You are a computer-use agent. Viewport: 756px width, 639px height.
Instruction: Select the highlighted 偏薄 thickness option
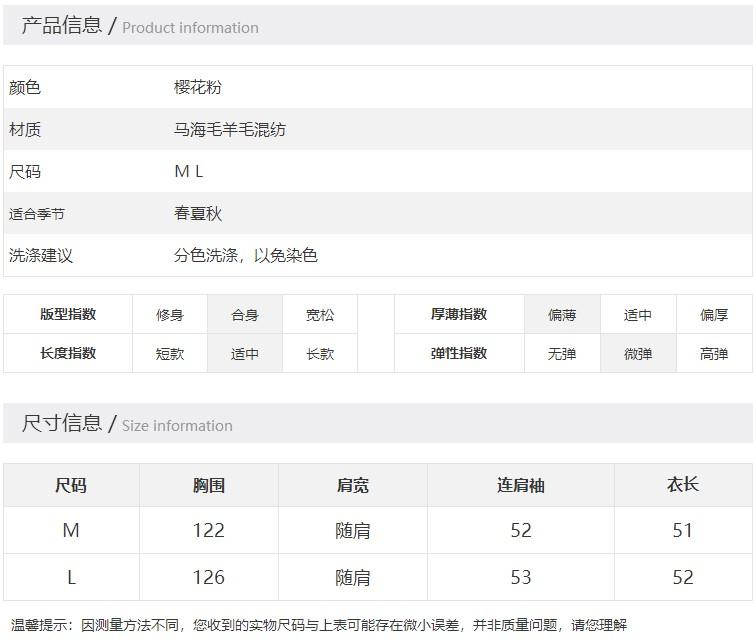pos(562,315)
